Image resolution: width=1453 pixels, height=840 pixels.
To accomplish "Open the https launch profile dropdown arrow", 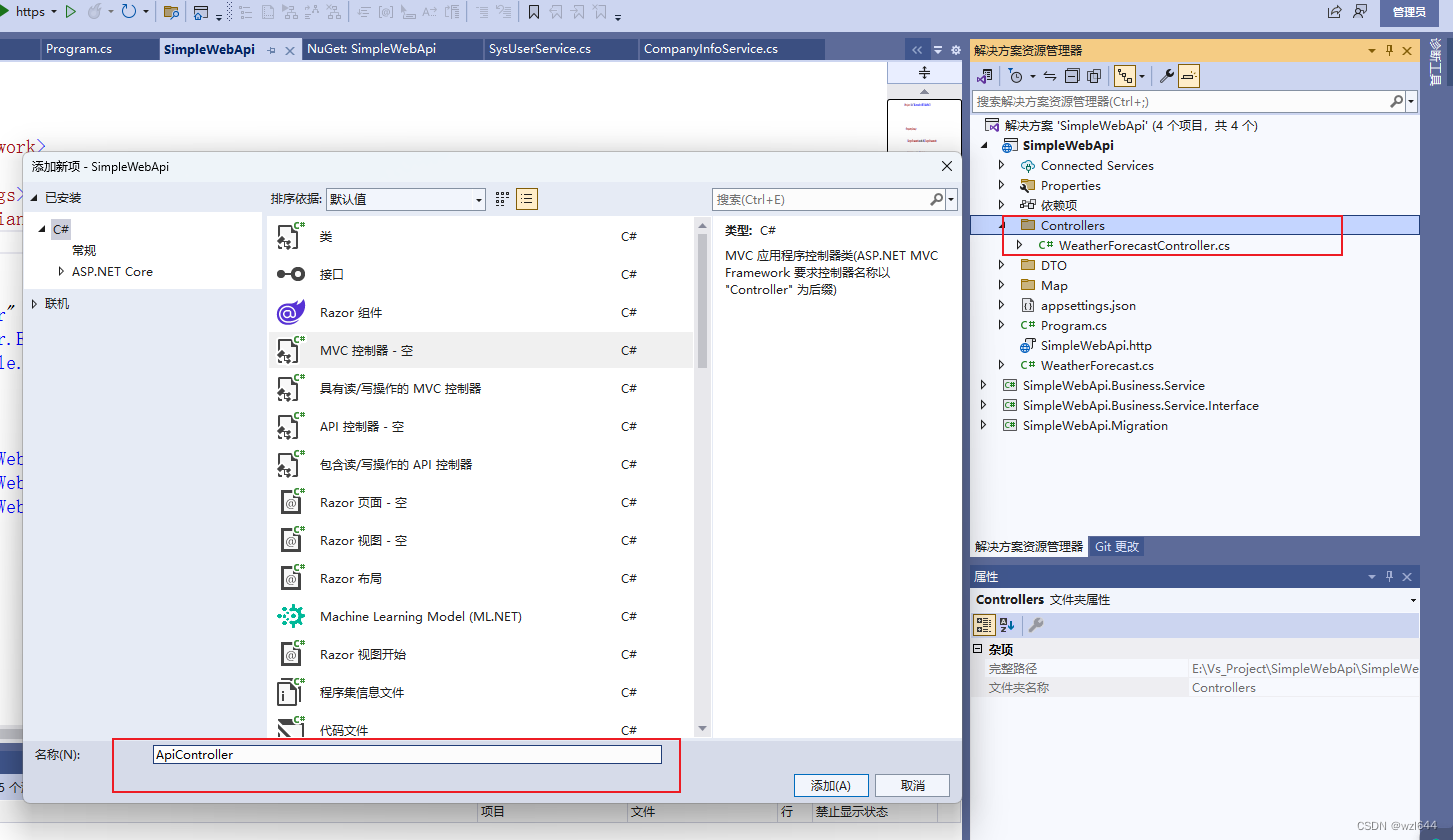I will (53, 12).
